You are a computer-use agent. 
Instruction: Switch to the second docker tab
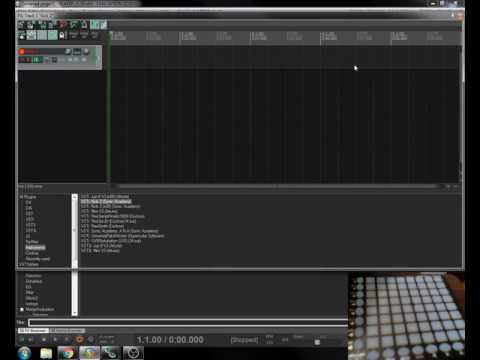[x=67, y=330]
